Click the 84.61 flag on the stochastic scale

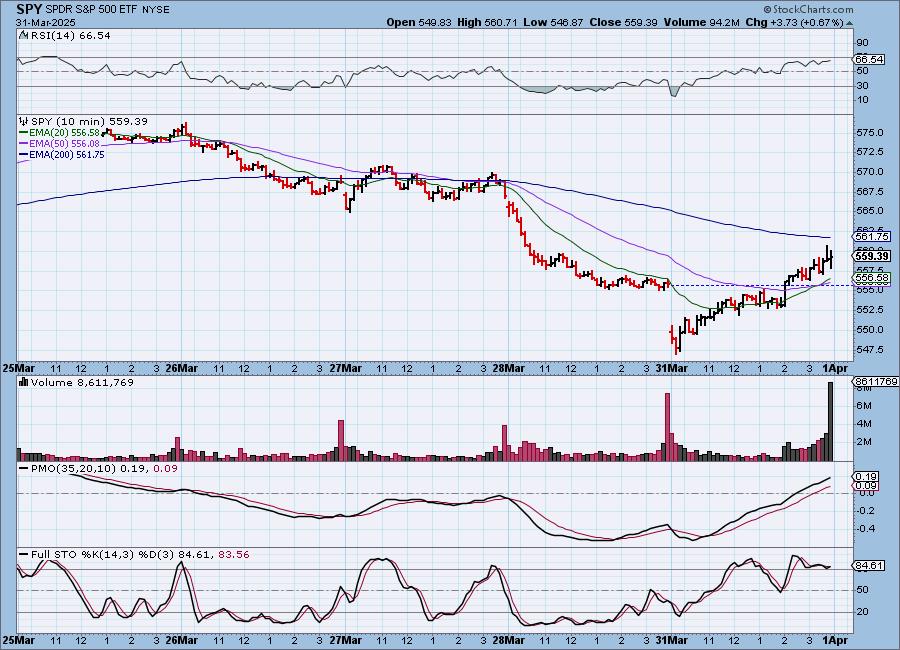[870, 566]
